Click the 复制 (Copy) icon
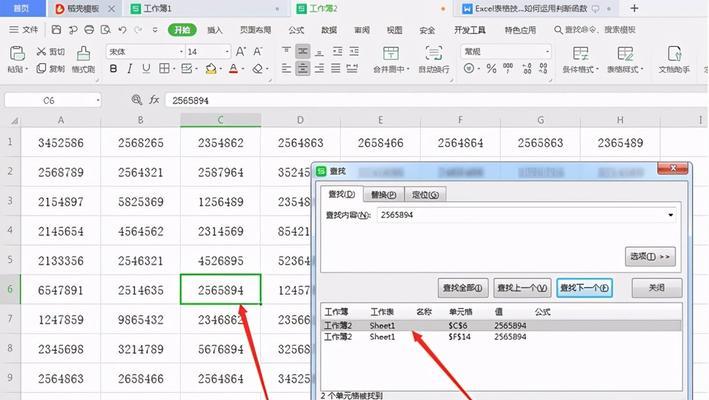The width and height of the screenshot is (709, 400). click(41, 68)
